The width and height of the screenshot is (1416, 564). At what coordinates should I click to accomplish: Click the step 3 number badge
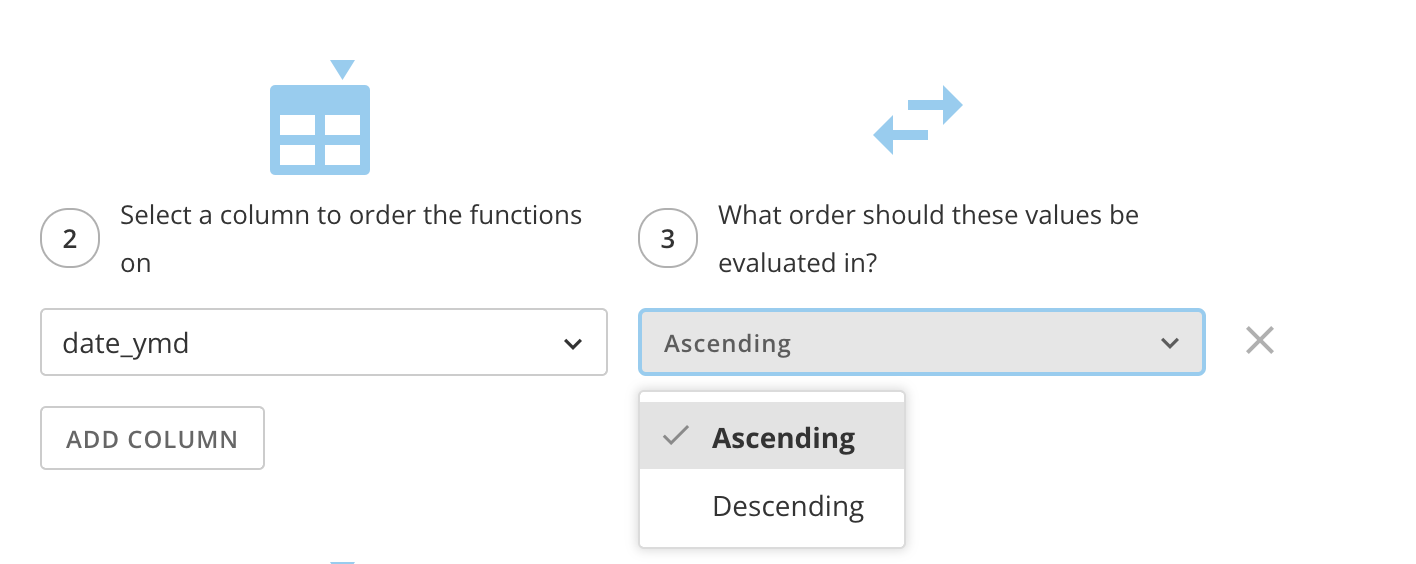668,238
